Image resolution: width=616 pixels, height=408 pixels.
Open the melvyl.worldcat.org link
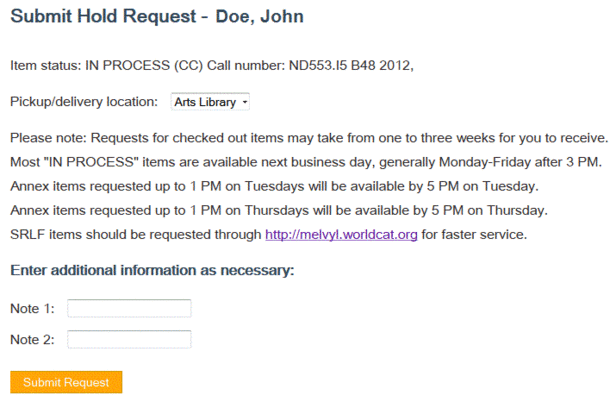(341, 235)
